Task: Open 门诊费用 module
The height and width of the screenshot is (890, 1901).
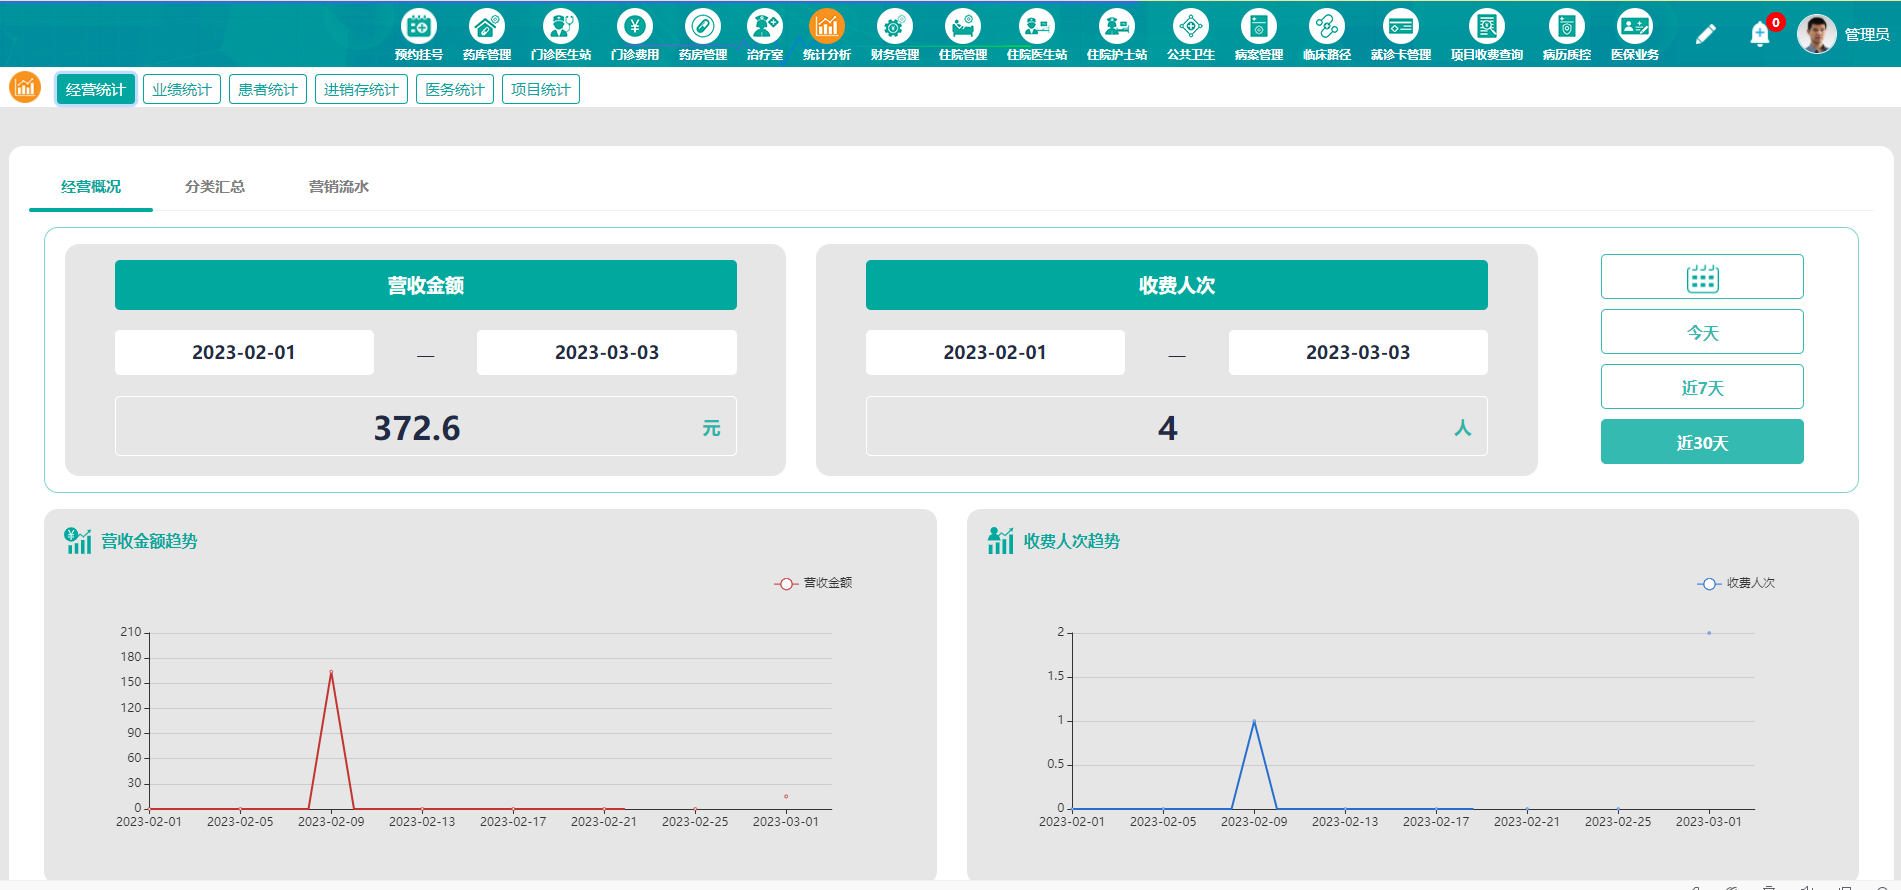Action: 635,35
